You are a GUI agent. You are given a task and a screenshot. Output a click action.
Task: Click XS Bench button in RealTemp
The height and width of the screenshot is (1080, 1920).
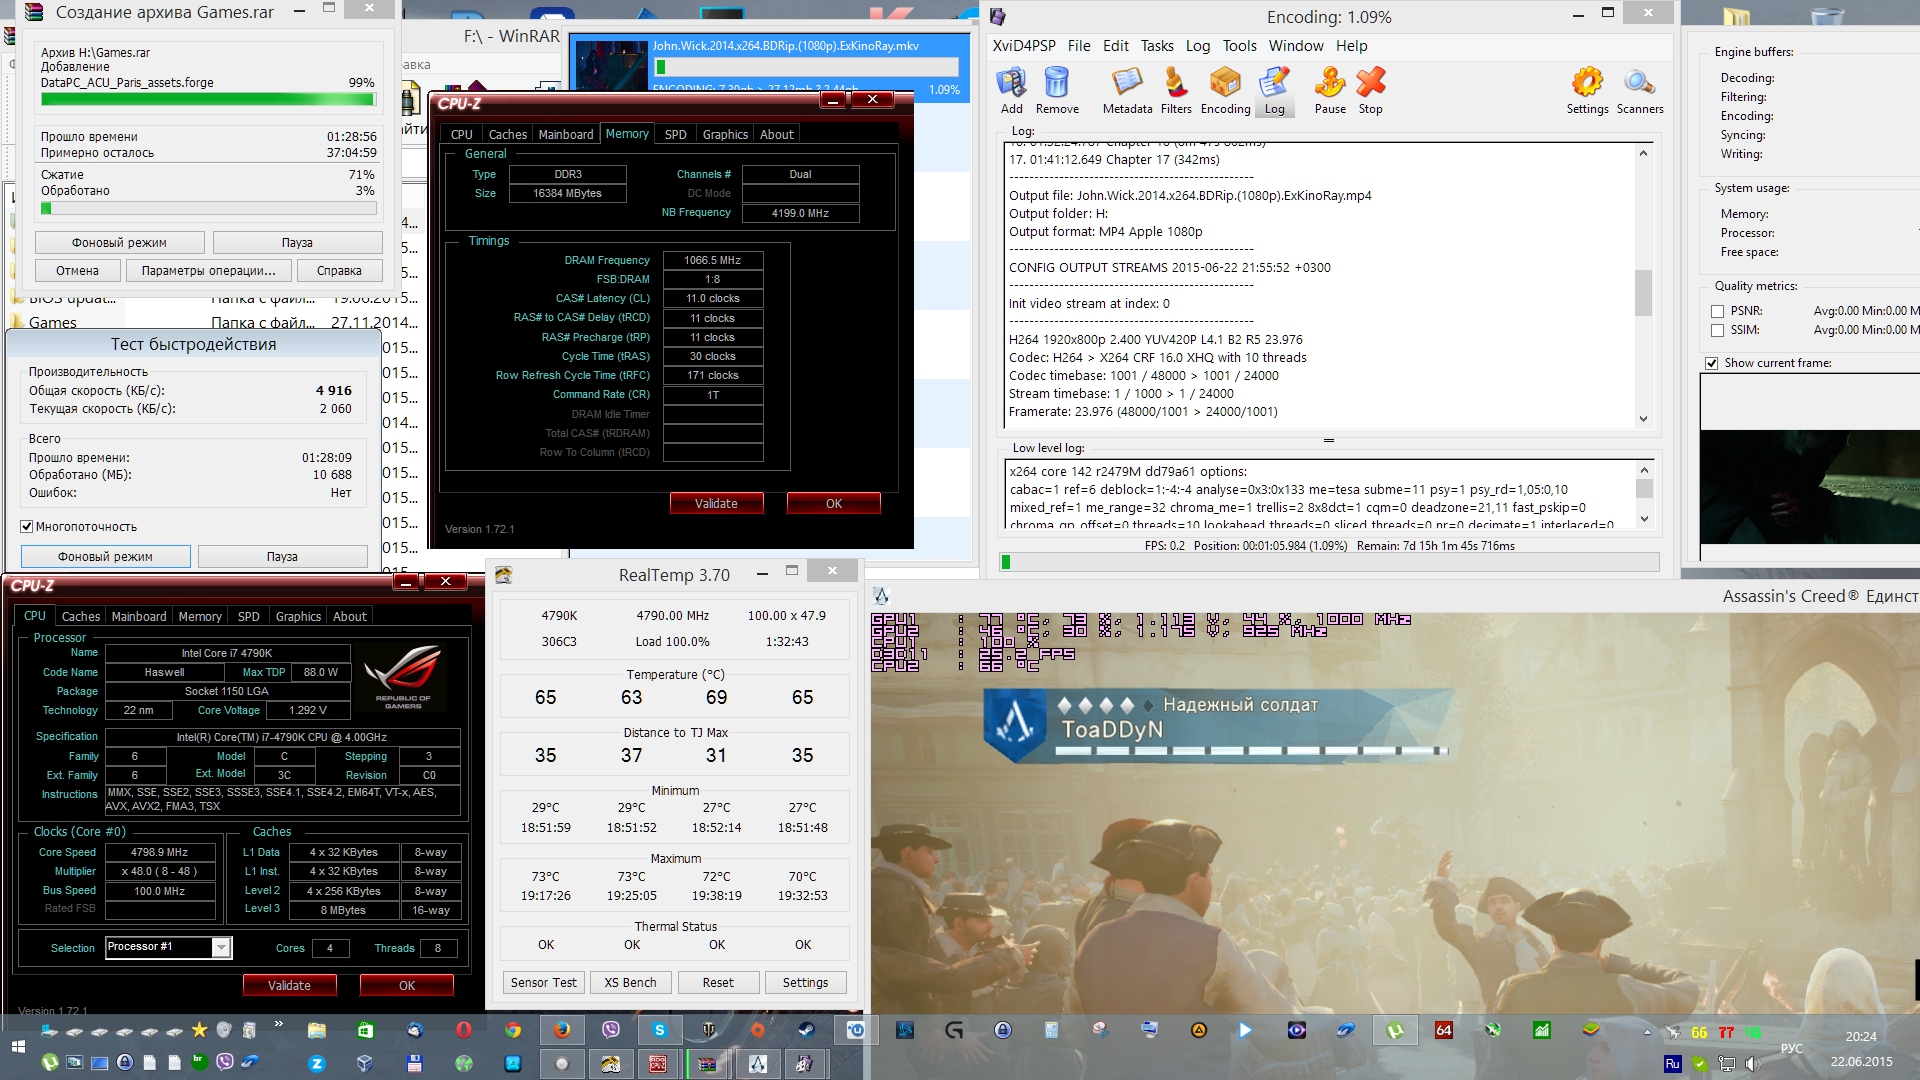pos(630,983)
